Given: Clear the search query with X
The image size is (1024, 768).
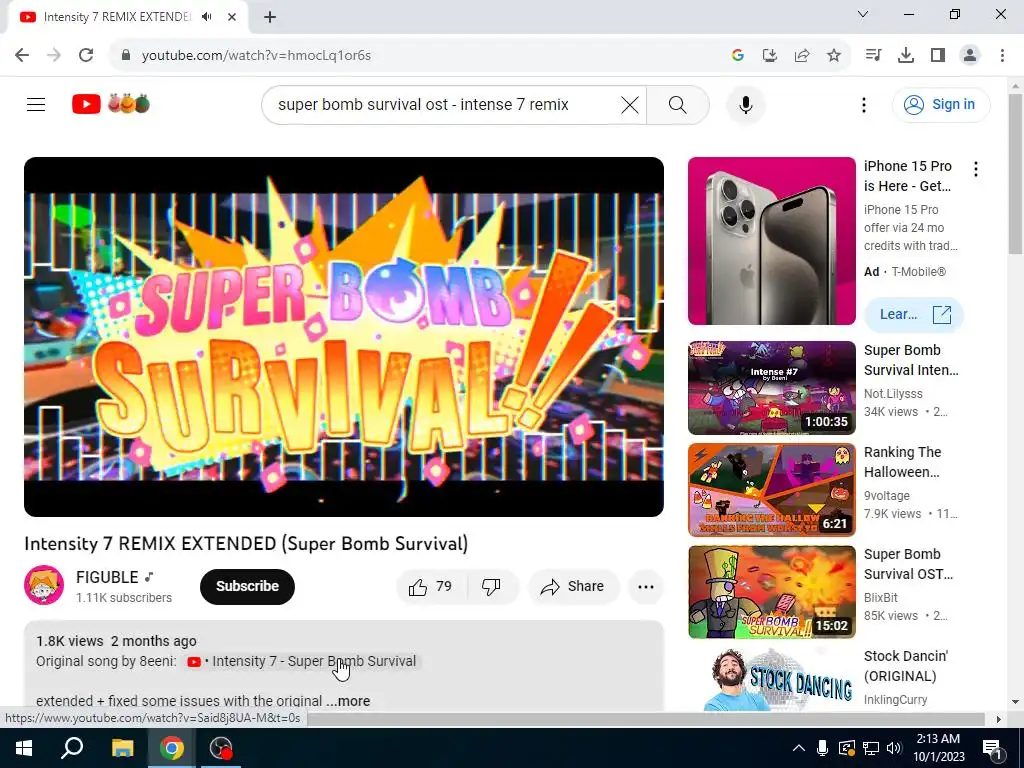Looking at the screenshot, I should [x=630, y=104].
